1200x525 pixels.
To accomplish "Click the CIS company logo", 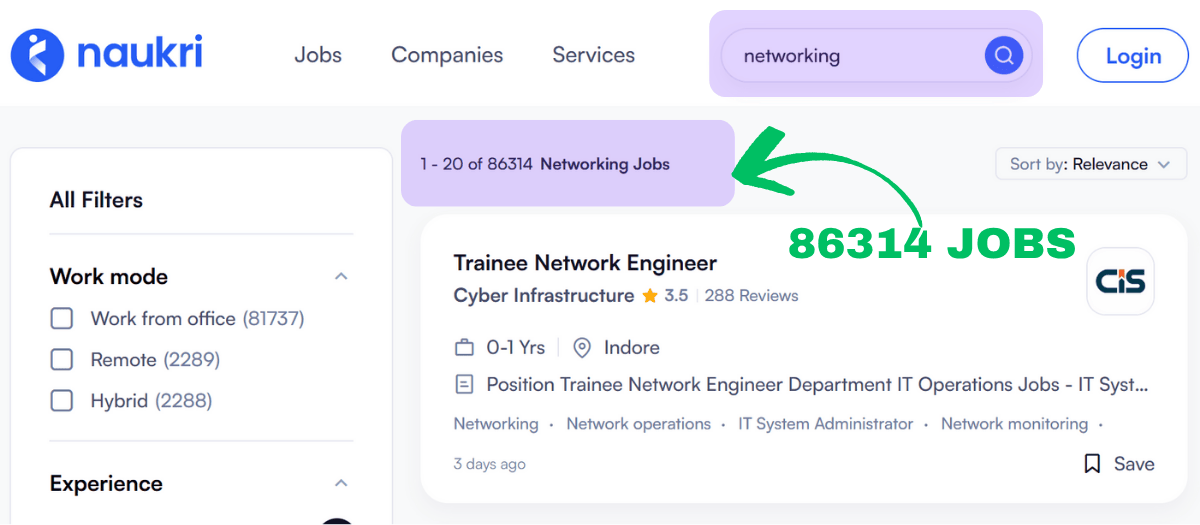I will coord(1120,282).
